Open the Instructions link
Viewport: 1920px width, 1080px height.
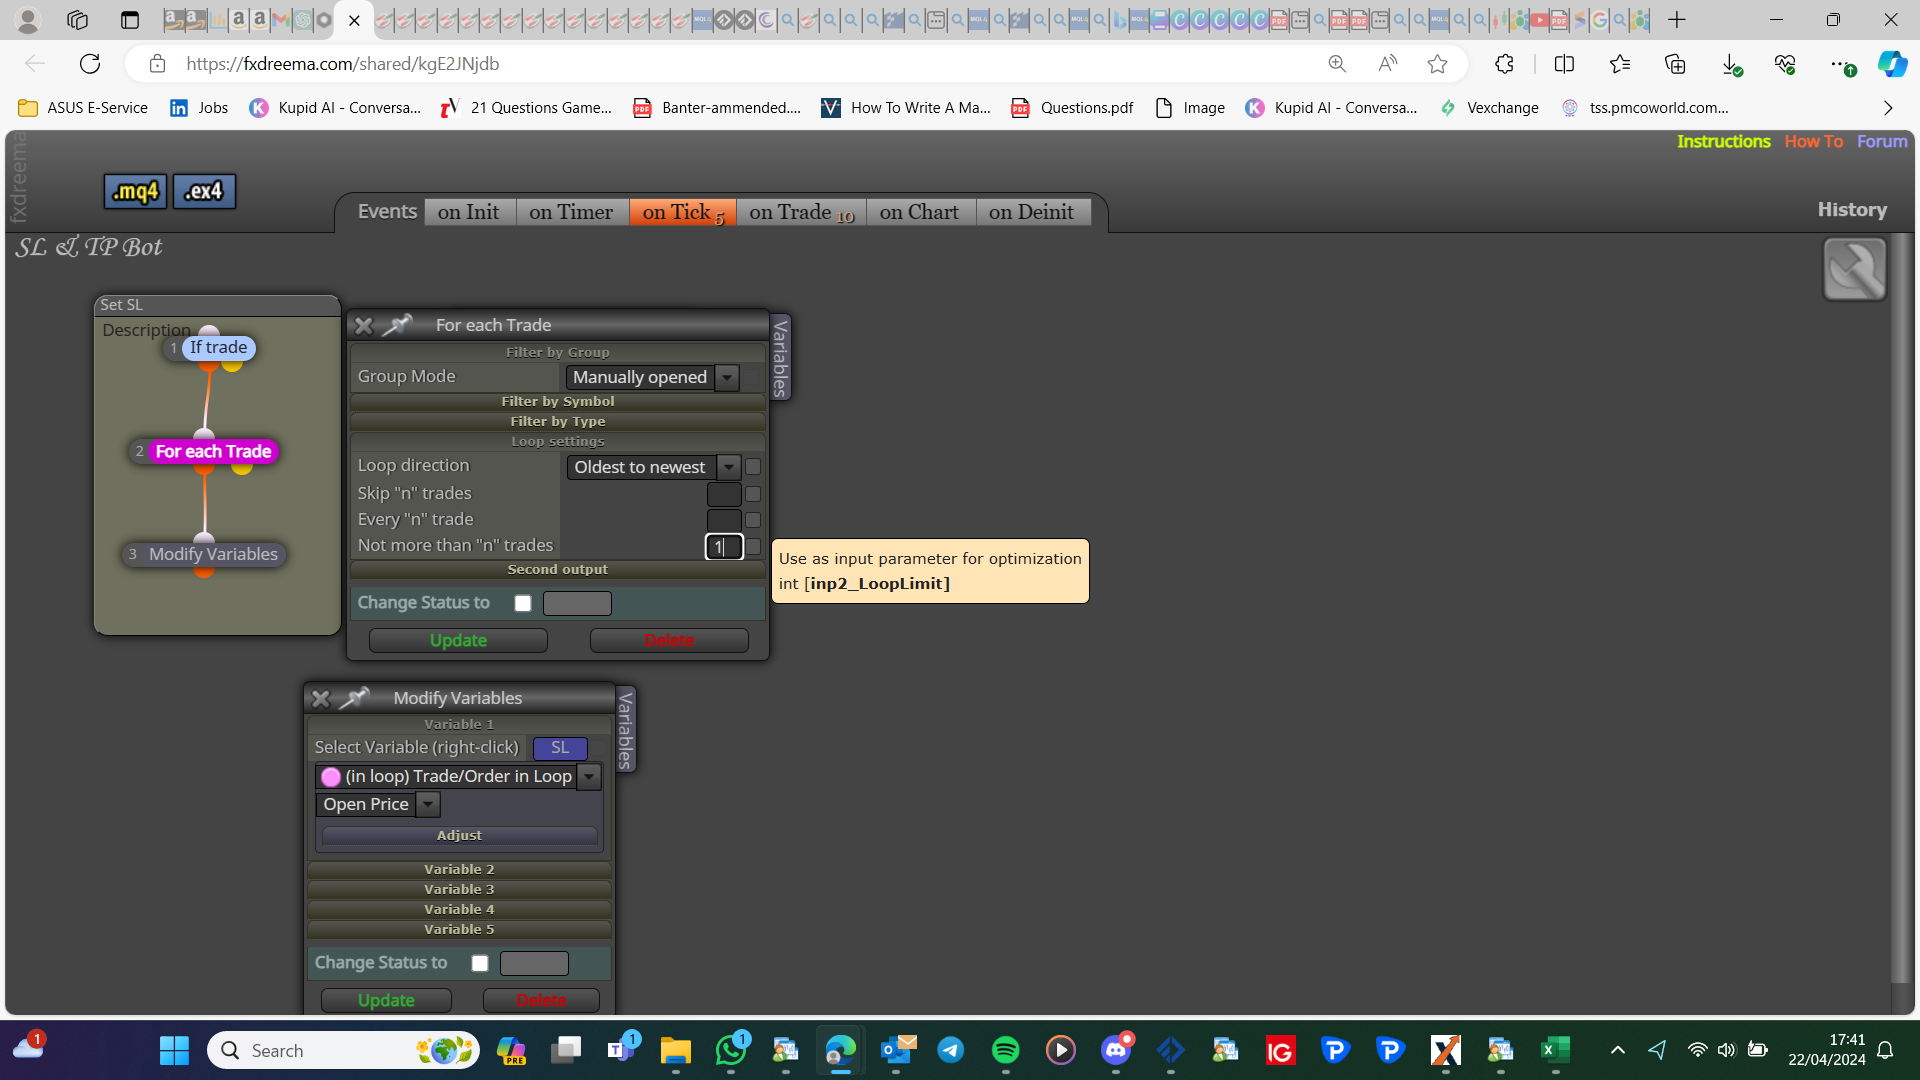tap(1724, 142)
